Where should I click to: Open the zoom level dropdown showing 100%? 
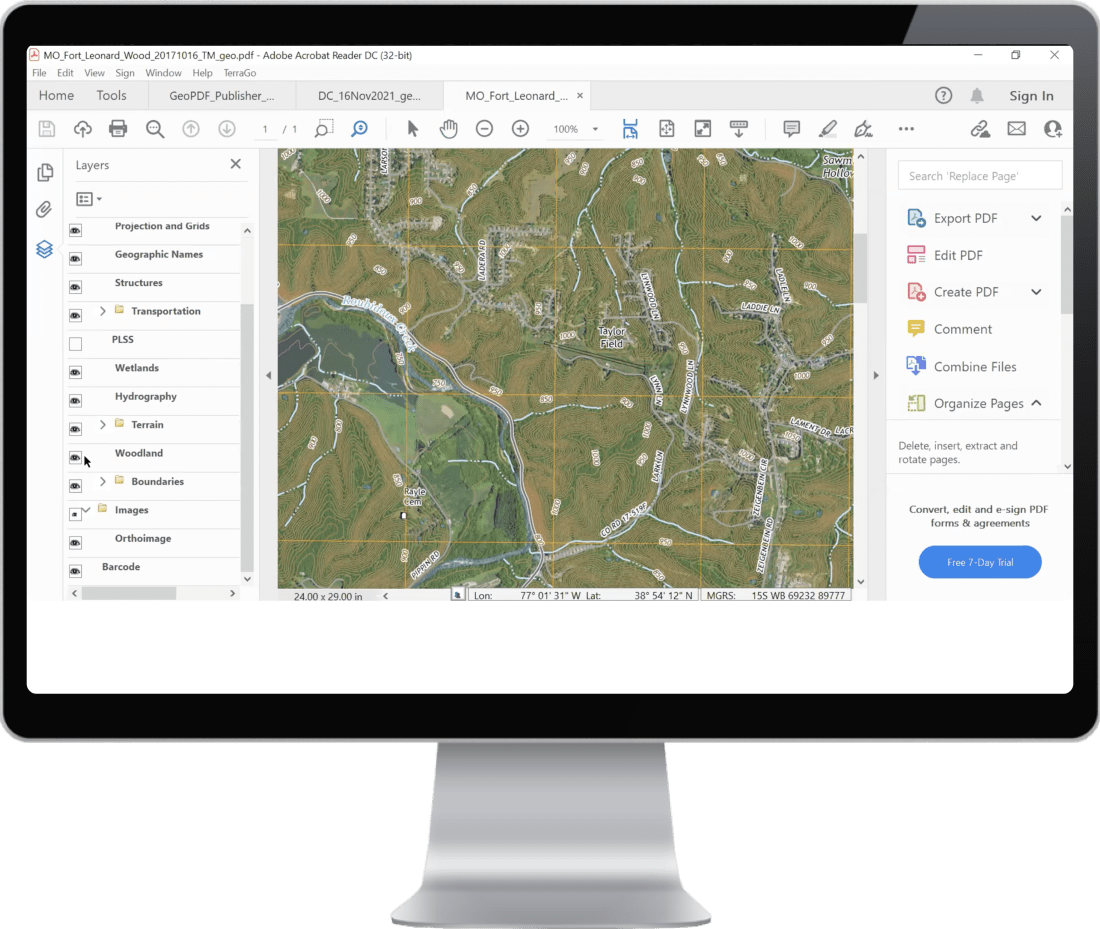594,128
